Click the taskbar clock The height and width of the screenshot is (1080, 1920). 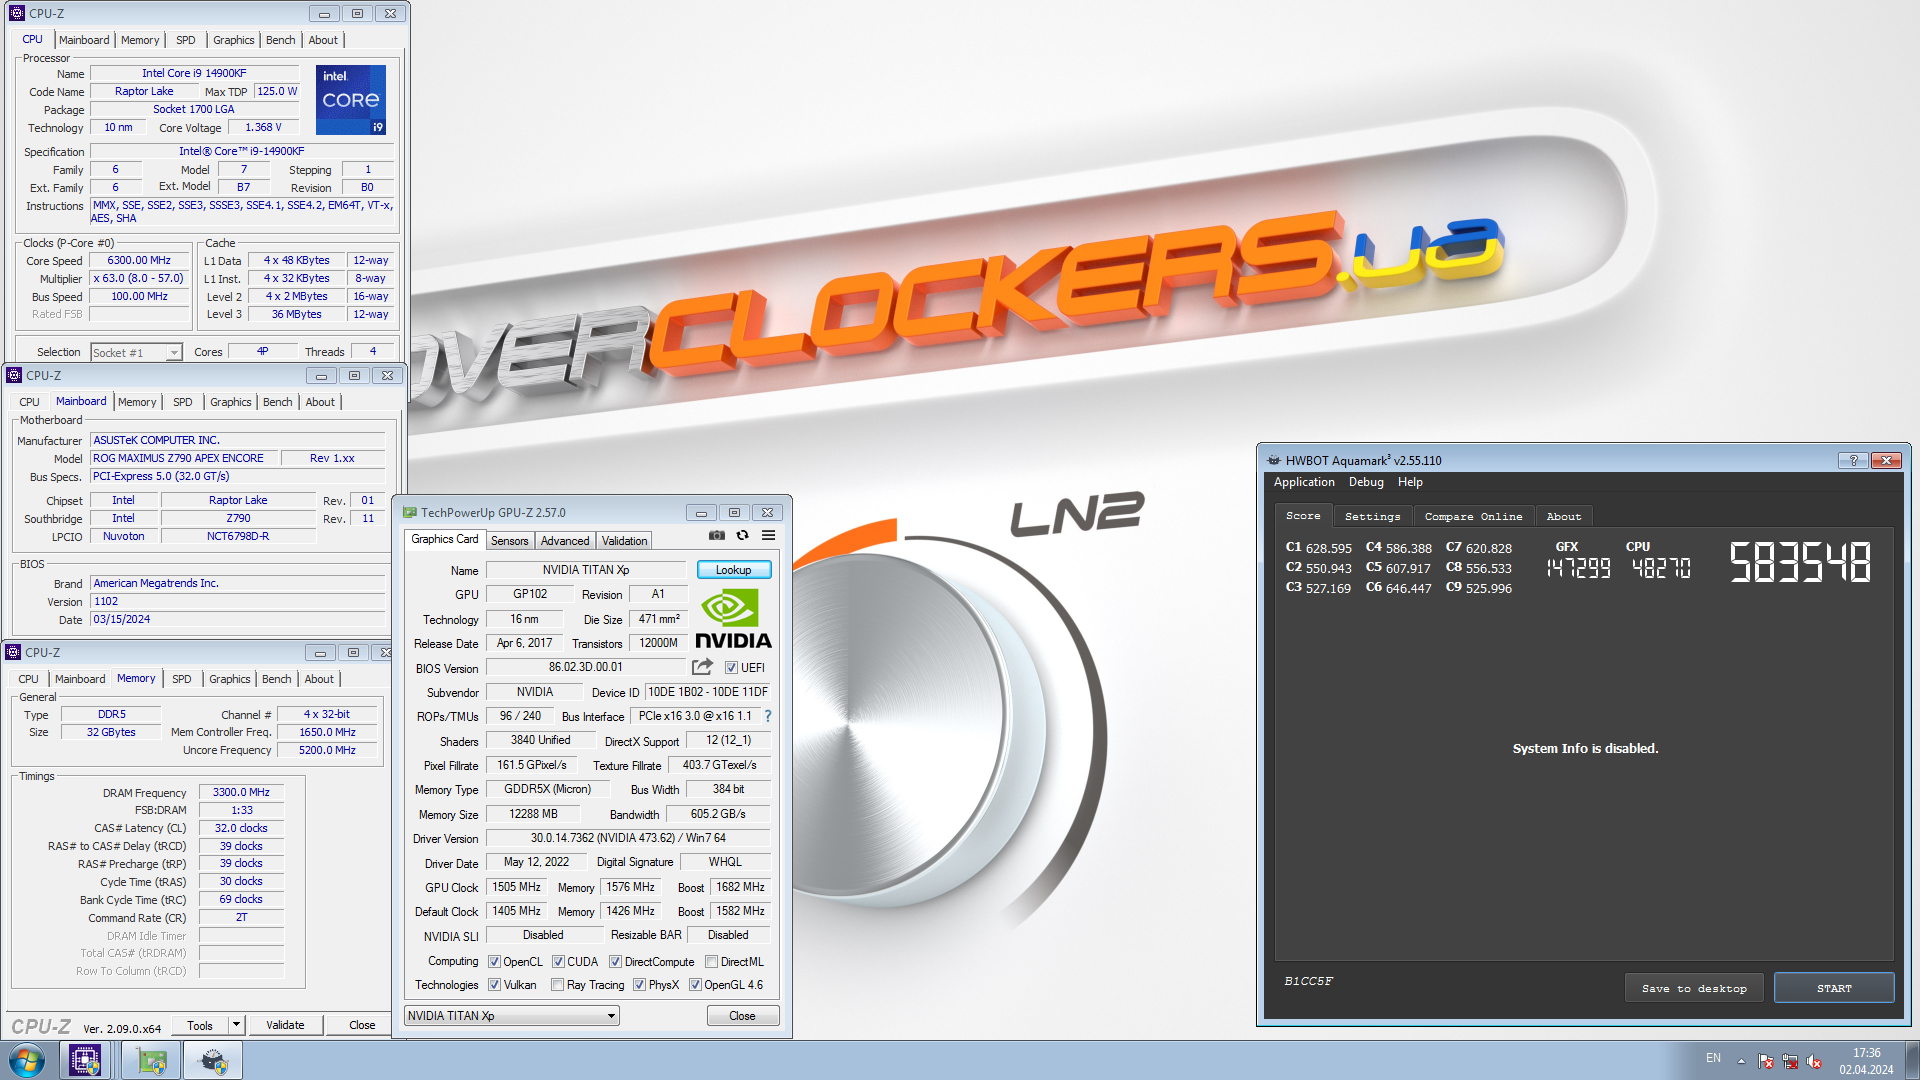[x=1866, y=1061]
